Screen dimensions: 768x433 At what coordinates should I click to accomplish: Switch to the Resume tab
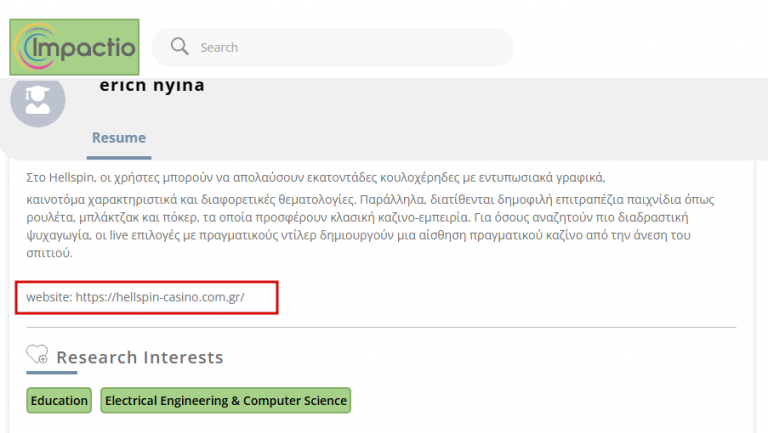[x=119, y=138]
